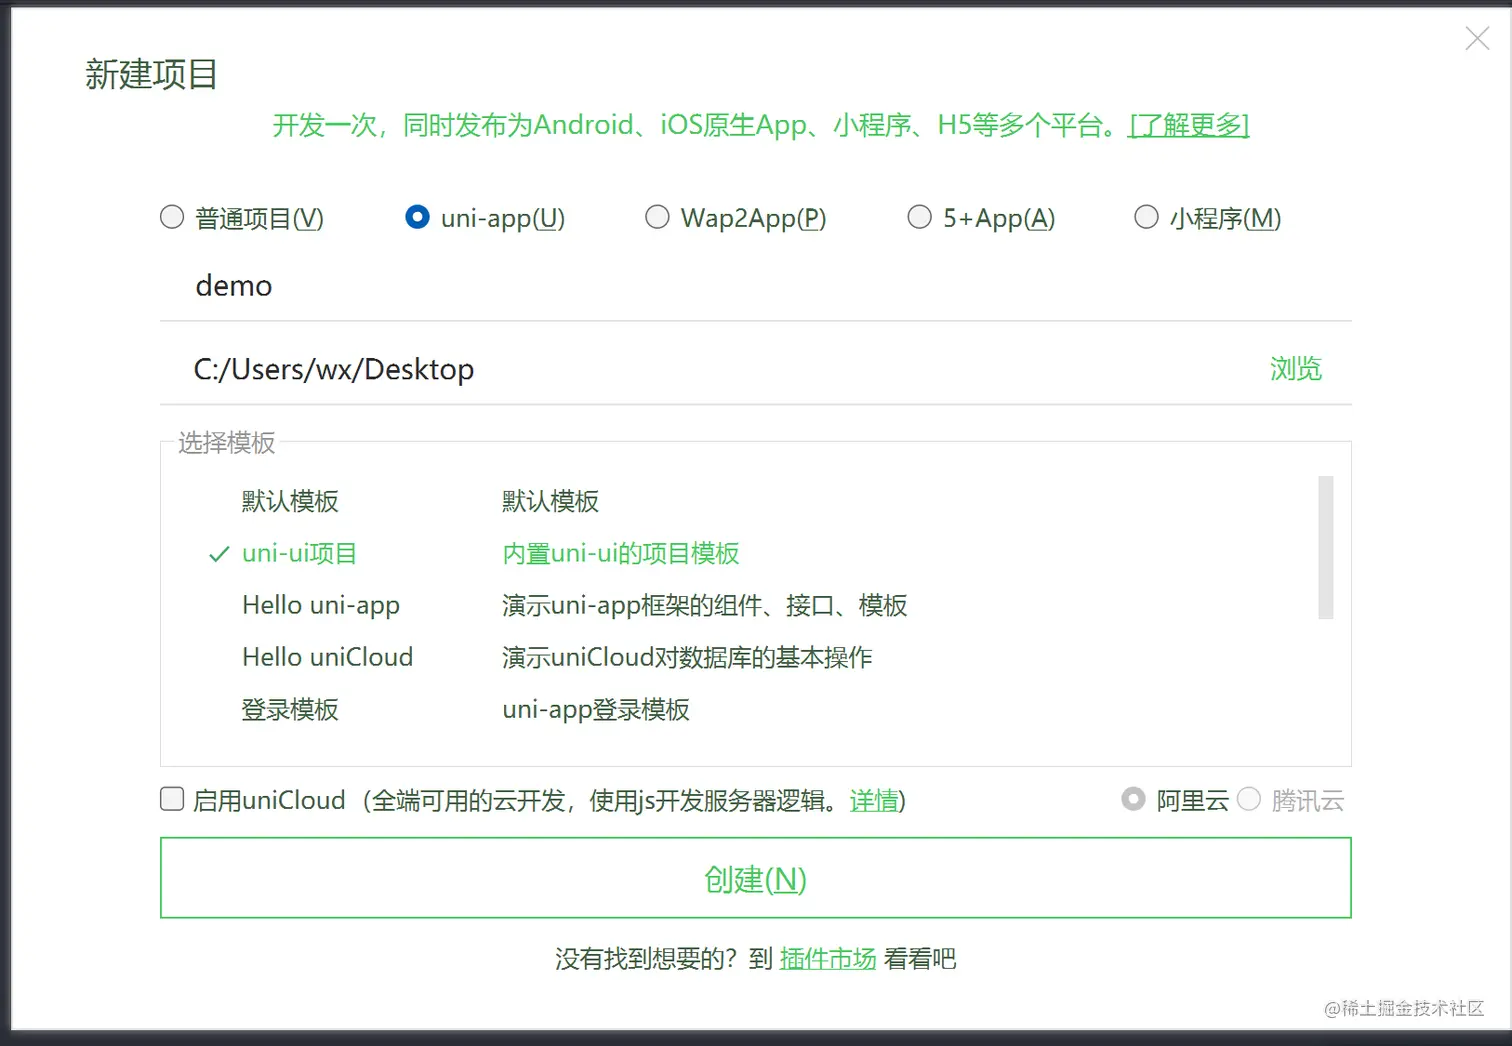Open the 插件市场 link
This screenshot has width=1512, height=1046.
828,959
